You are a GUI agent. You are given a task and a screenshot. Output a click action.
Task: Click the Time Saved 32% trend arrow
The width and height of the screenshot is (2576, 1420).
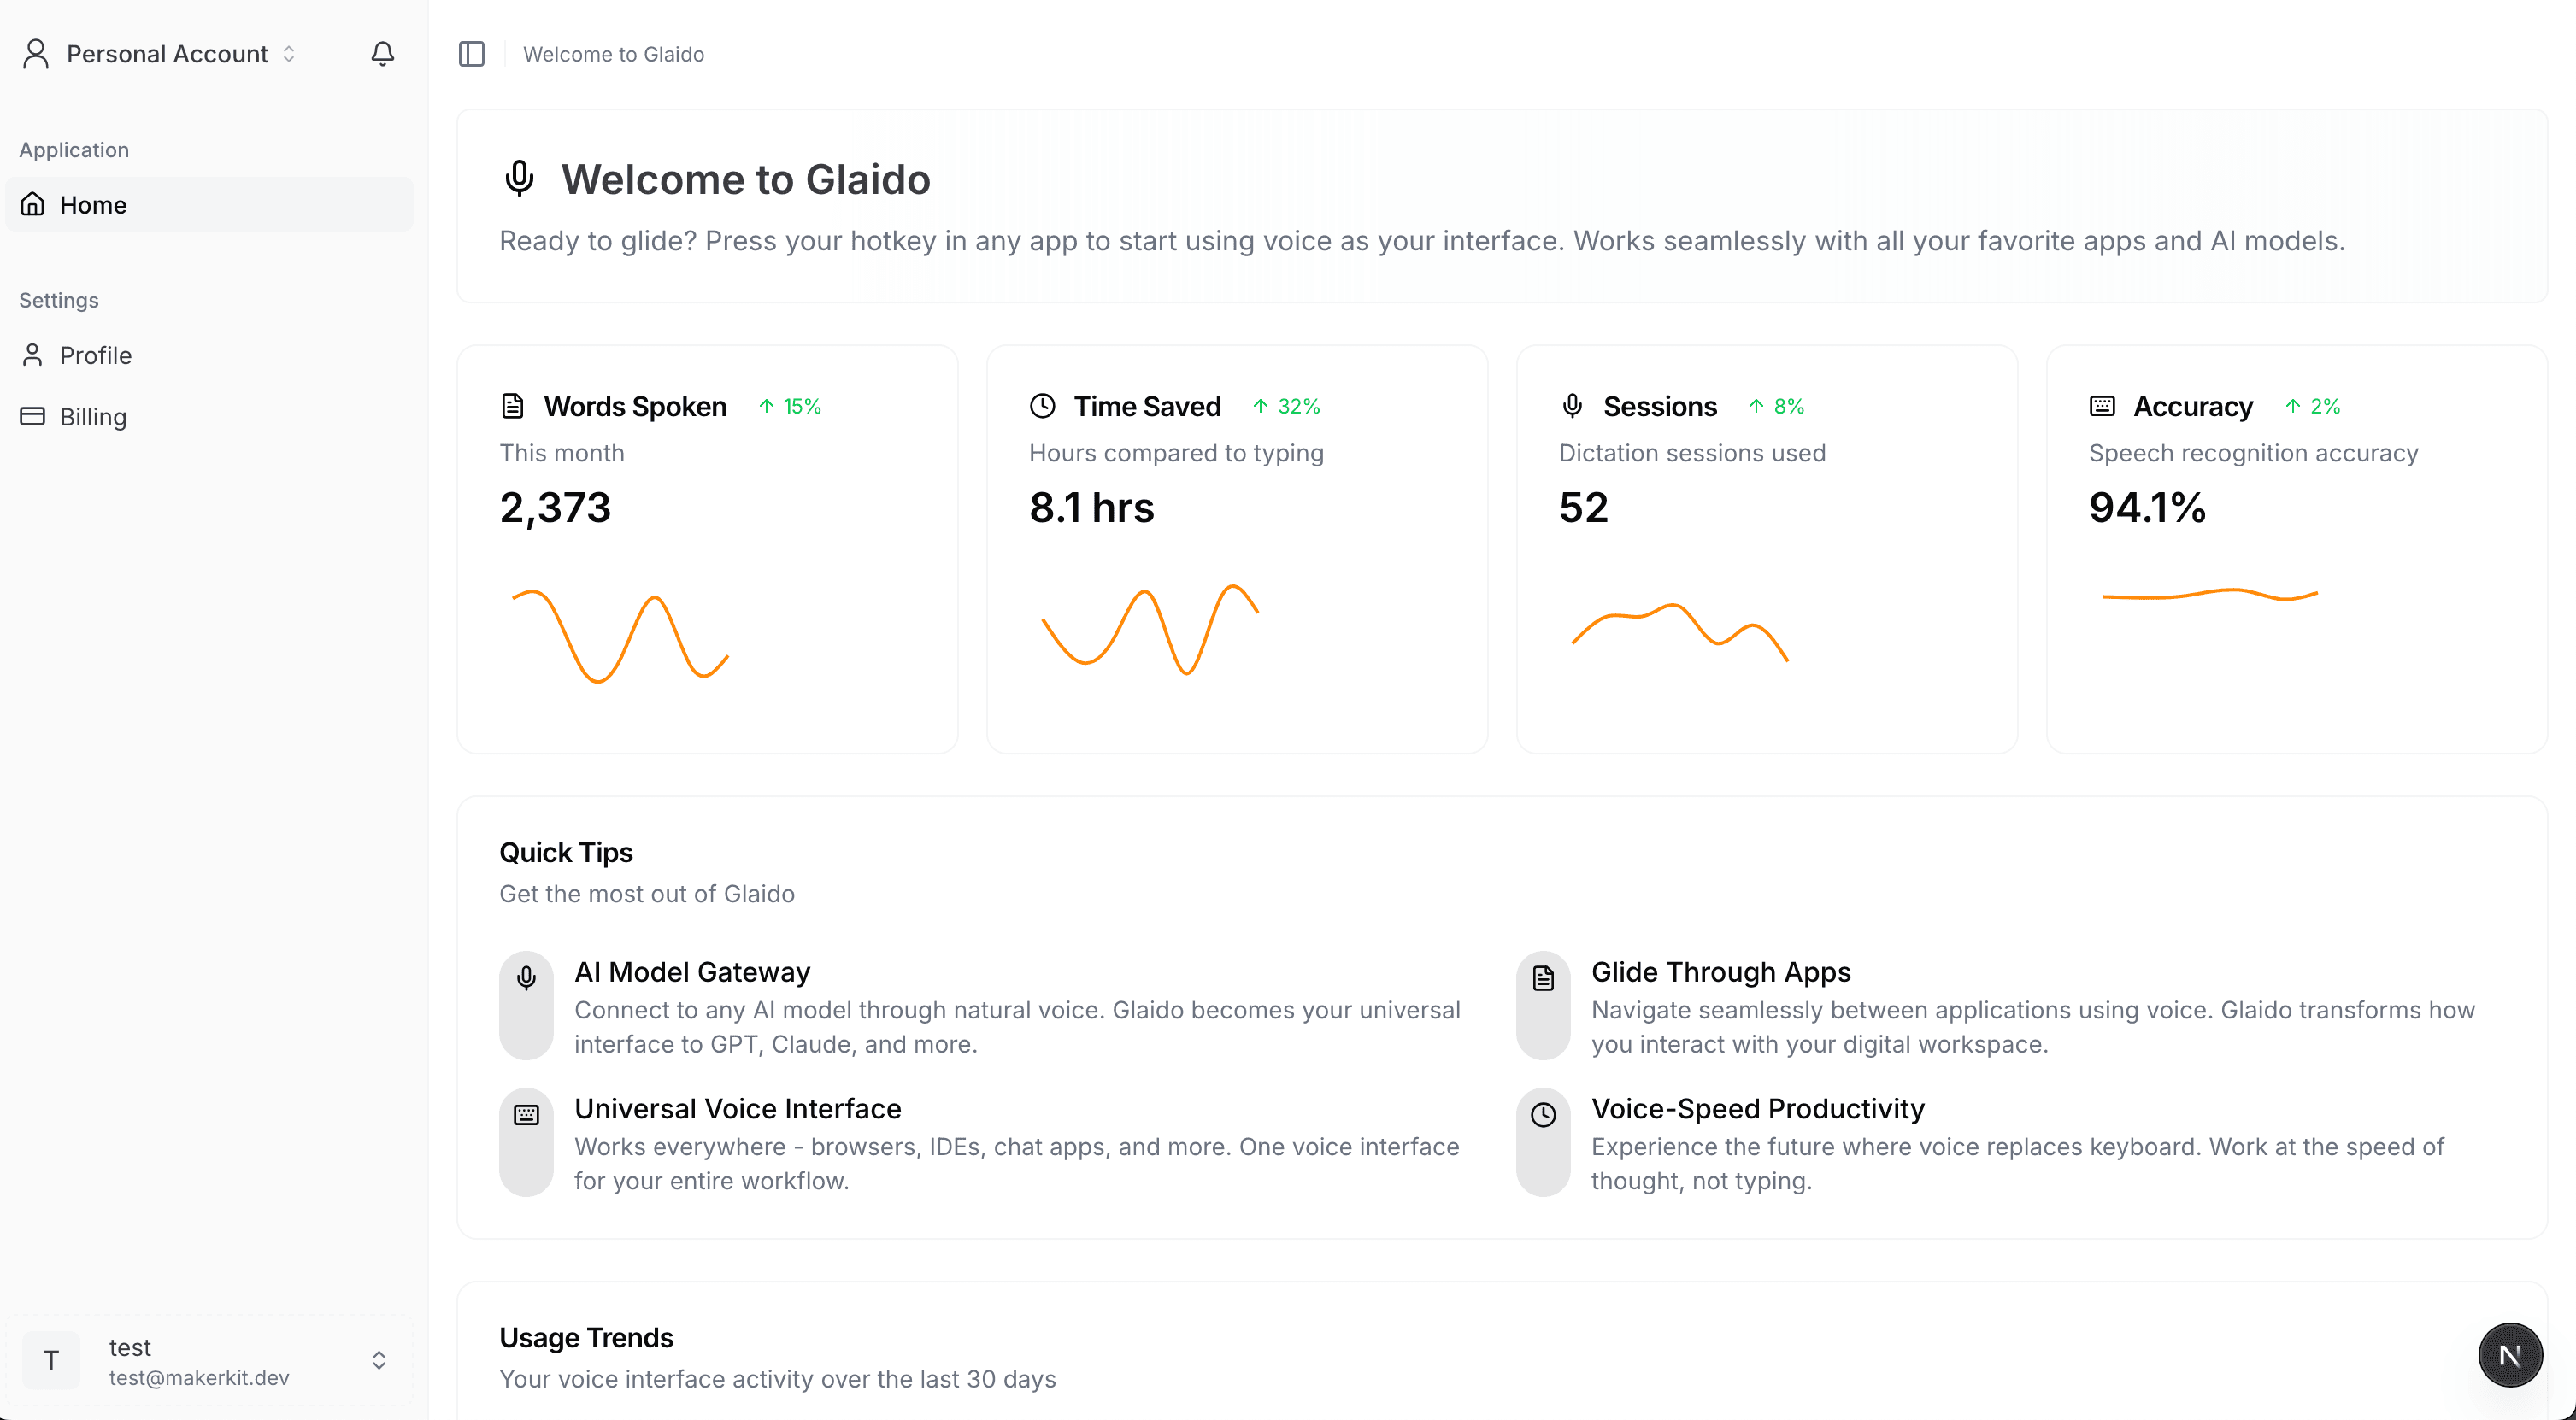click(x=1260, y=406)
